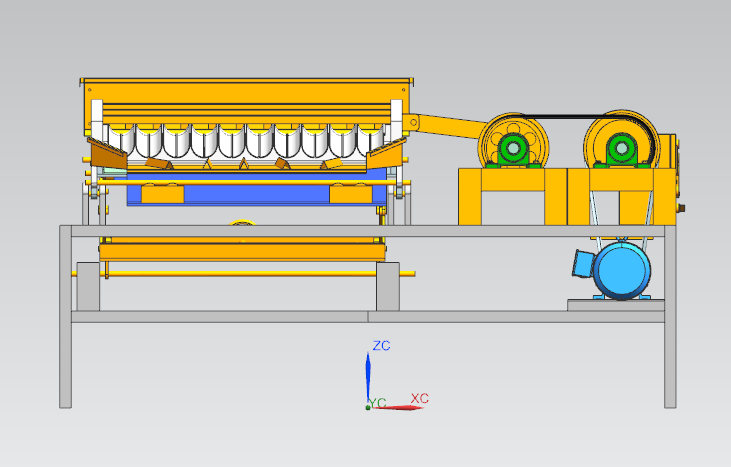Select the right green bearing housing
Image resolution: width=731 pixels, height=467 pixels.
click(622, 150)
